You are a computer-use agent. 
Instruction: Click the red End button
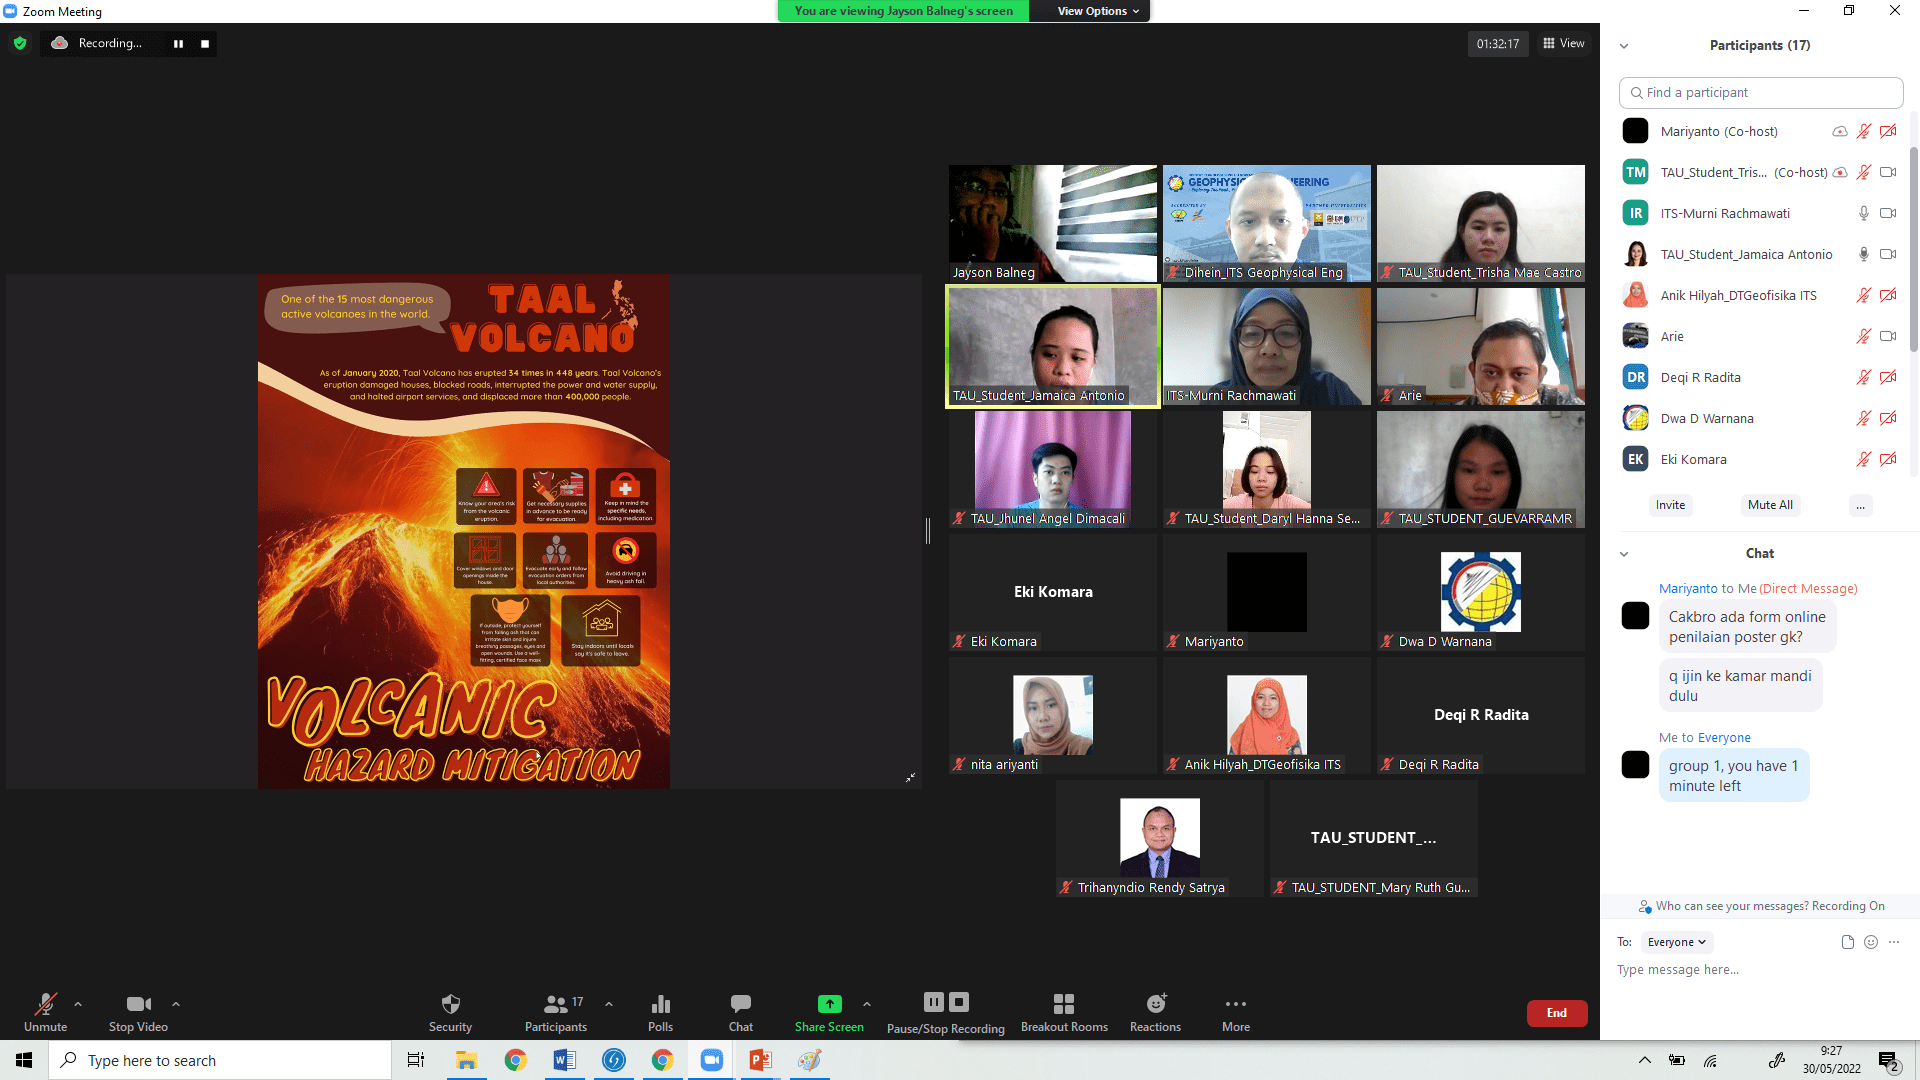[1556, 1013]
